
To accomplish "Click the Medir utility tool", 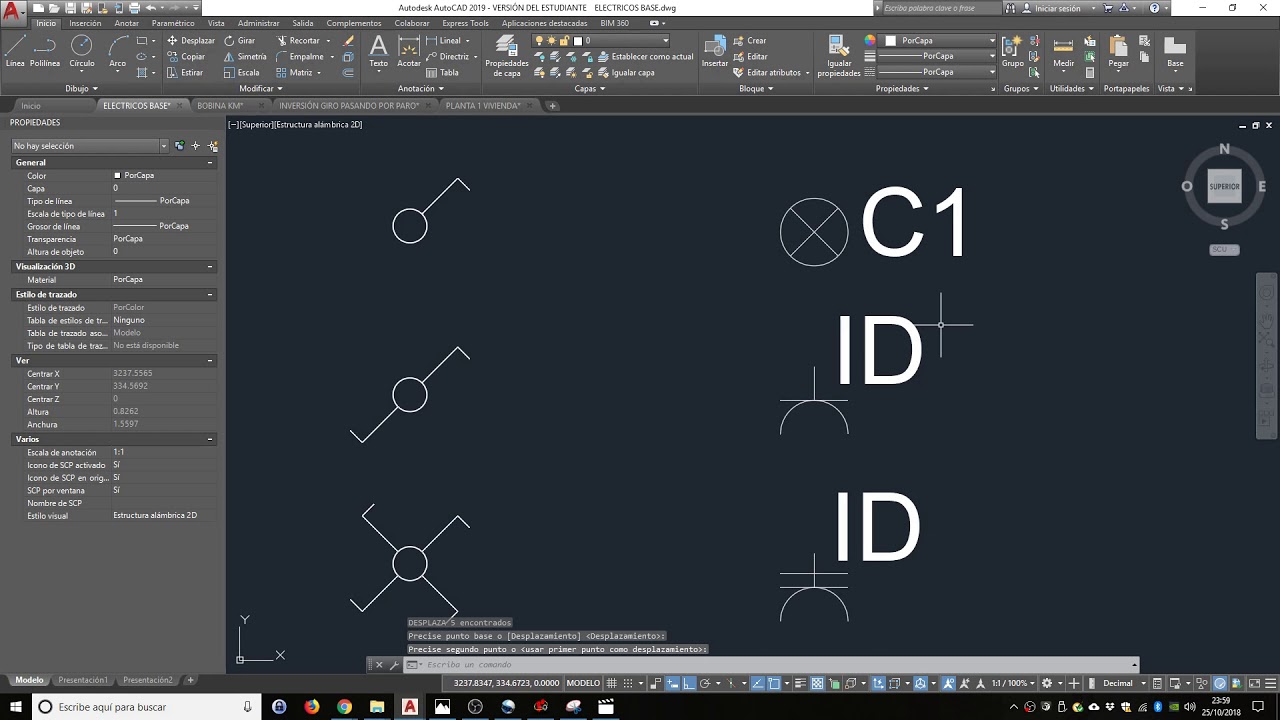I will pos(1064,51).
